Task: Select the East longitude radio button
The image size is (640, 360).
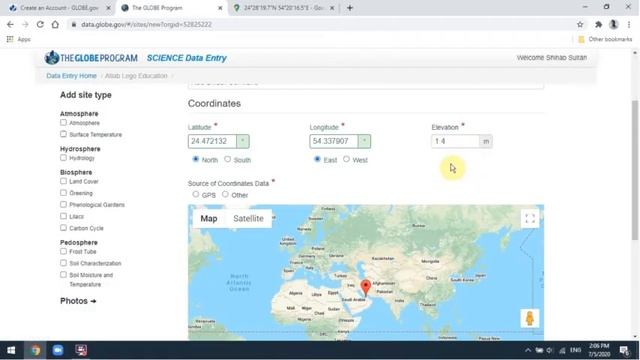Action: pyautogui.click(x=317, y=159)
